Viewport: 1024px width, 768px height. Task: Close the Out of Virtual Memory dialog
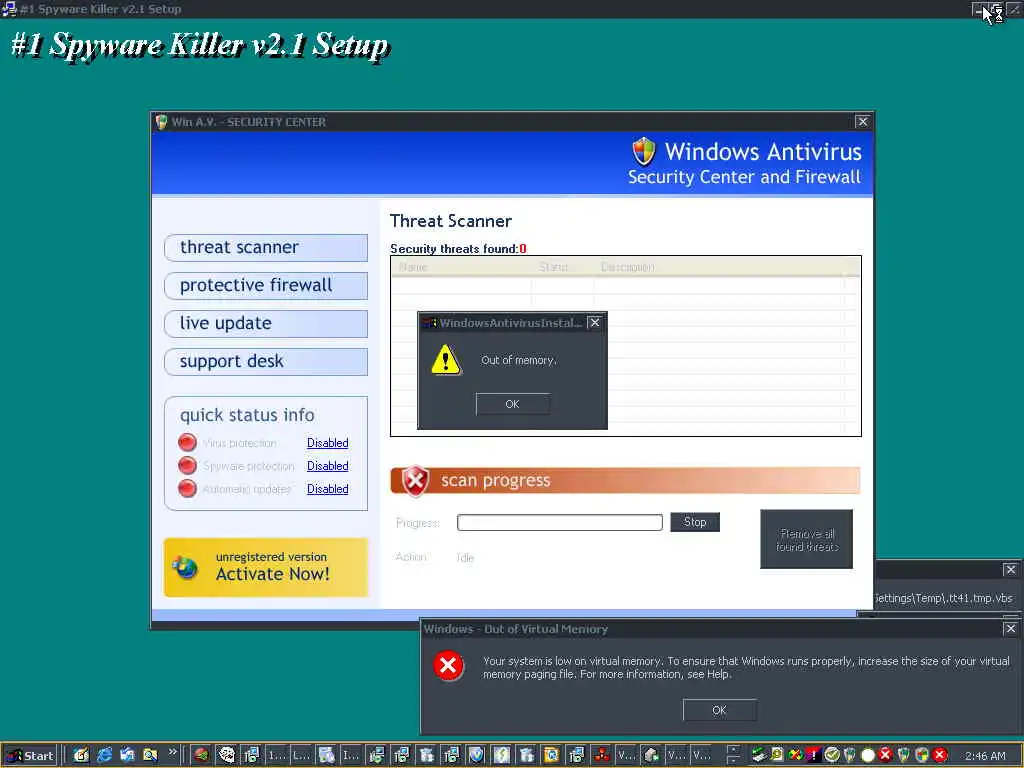click(x=1010, y=628)
